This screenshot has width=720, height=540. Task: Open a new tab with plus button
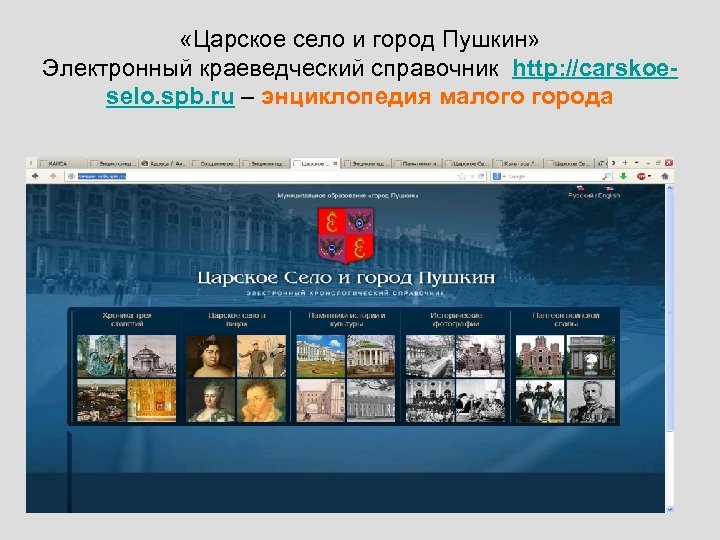click(x=625, y=163)
